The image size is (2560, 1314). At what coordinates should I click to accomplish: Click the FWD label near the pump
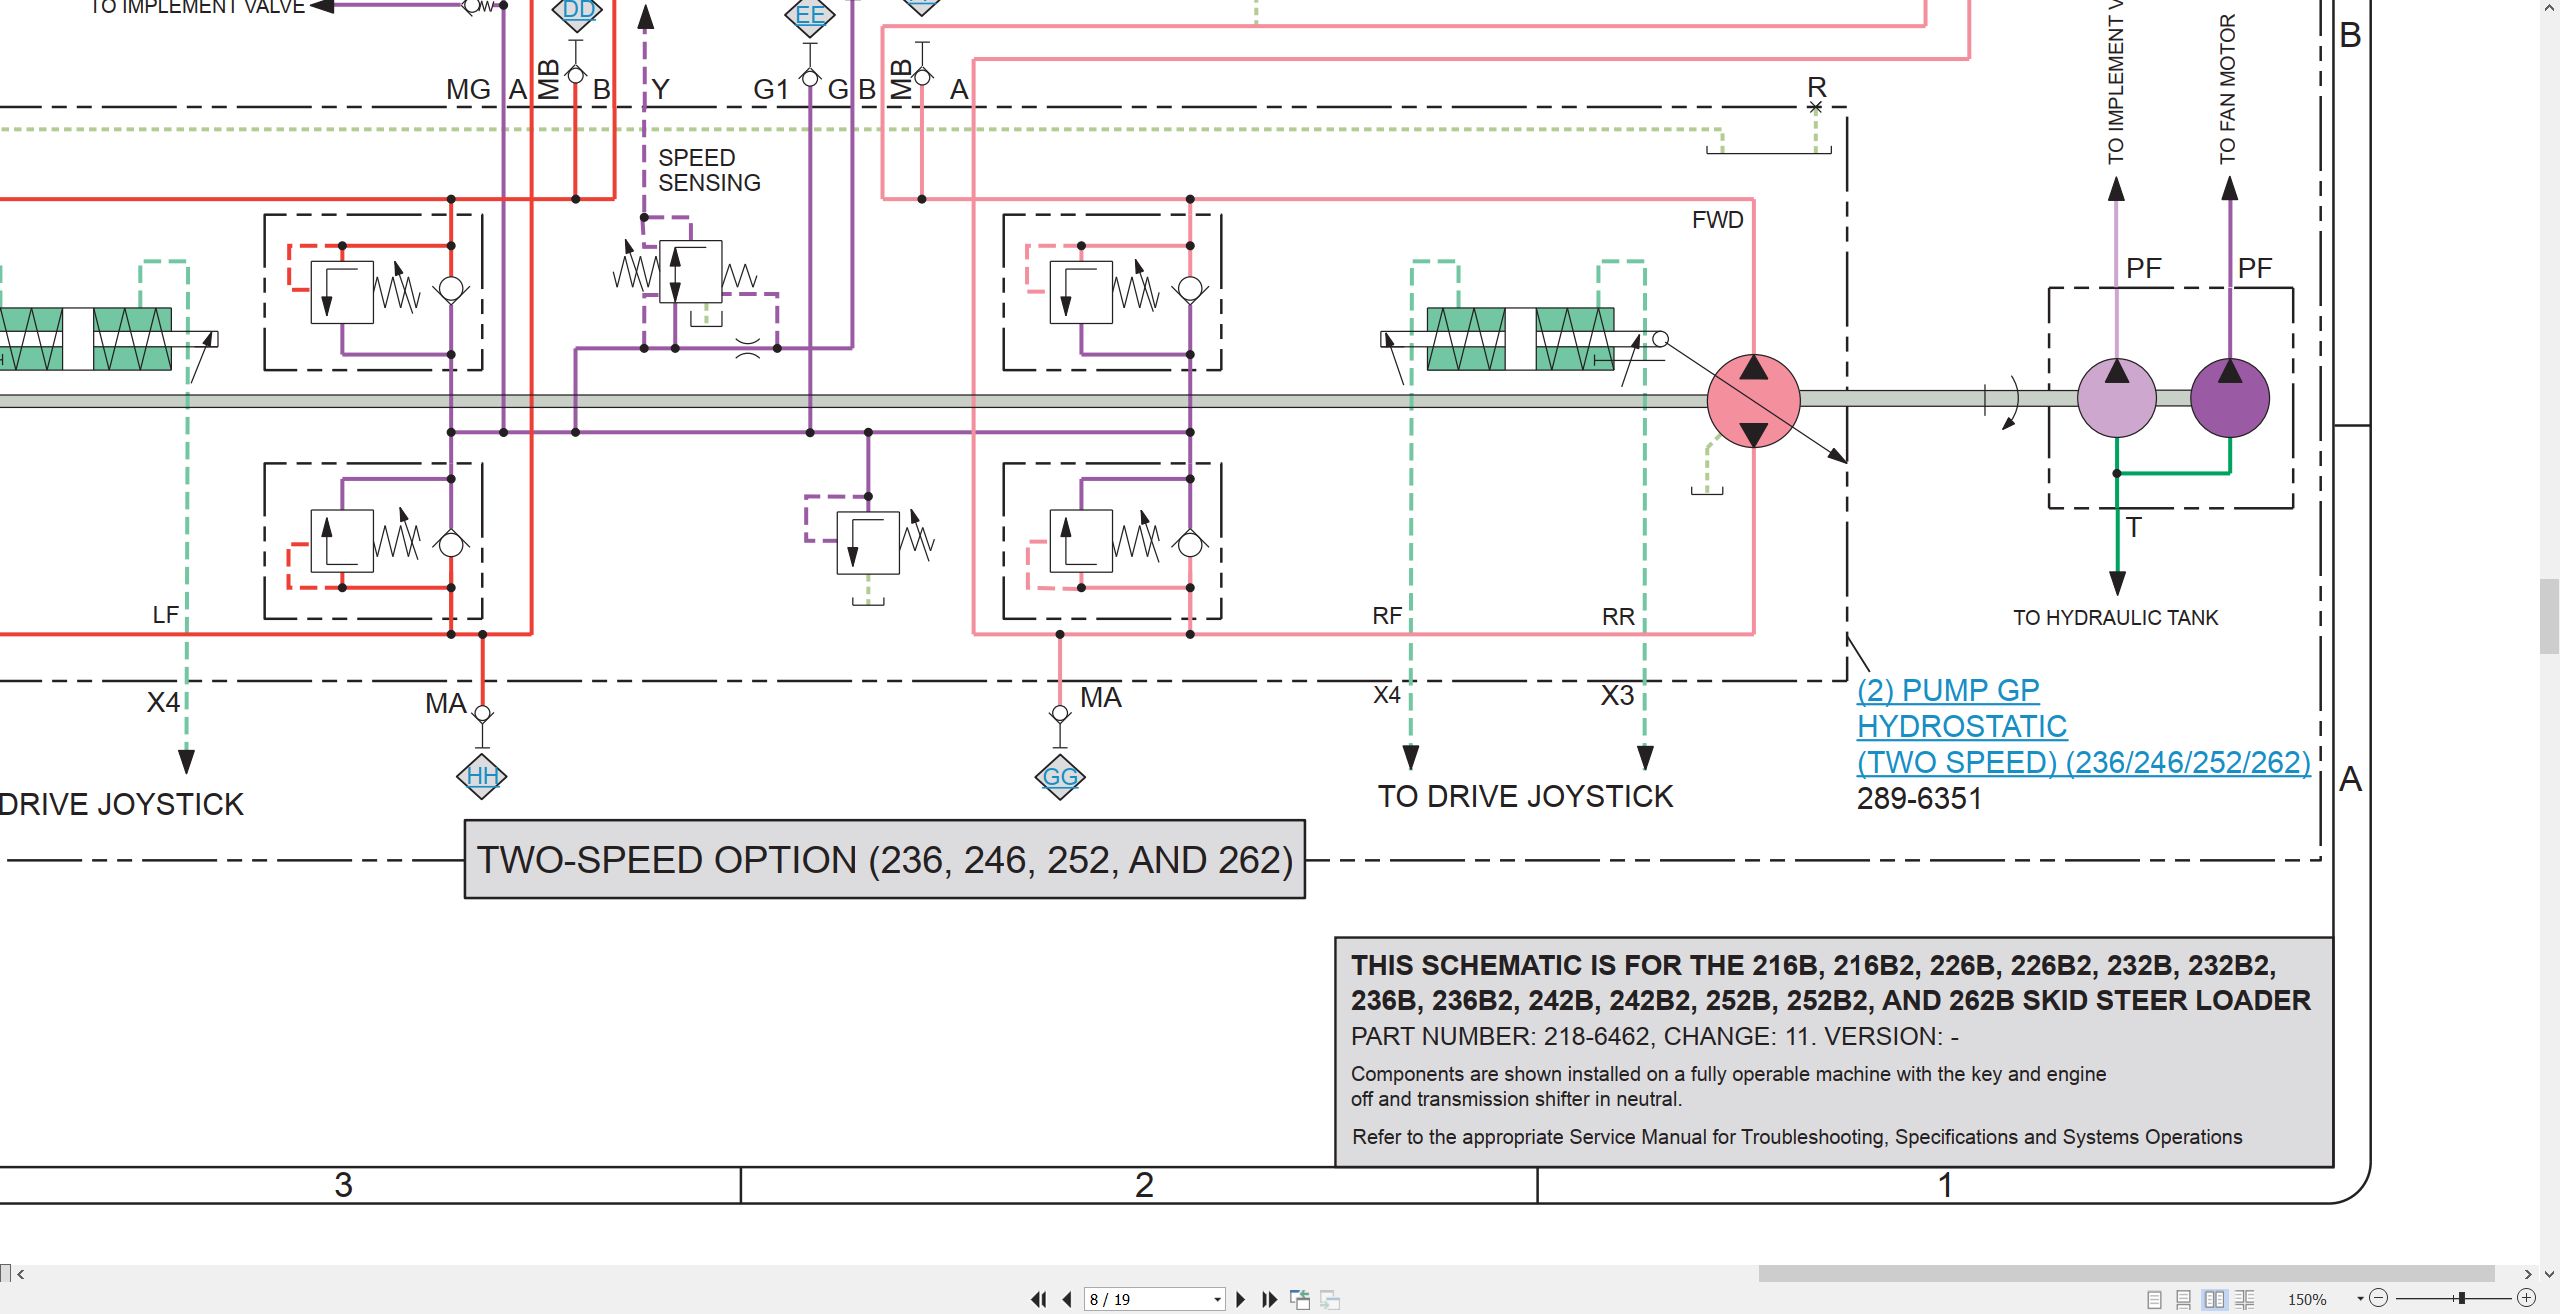click(x=1717, y=220)
